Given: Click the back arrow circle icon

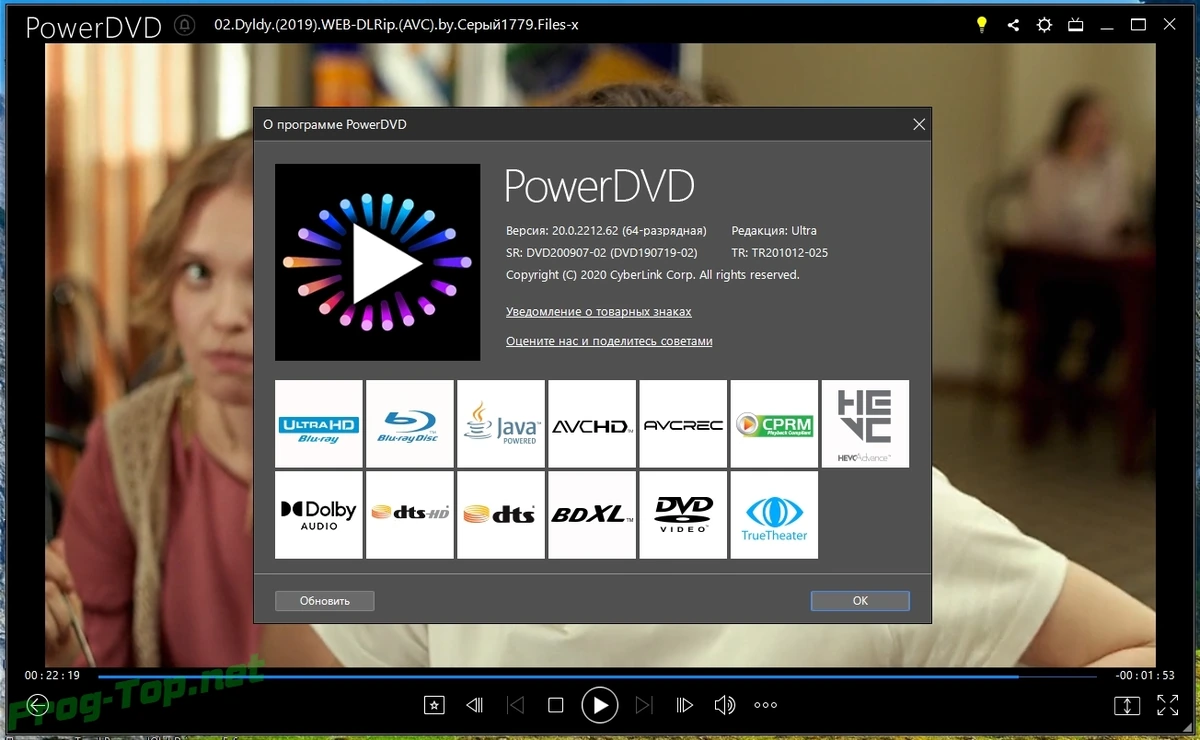Looking at the screenshot, I should [x=37, y=705].
